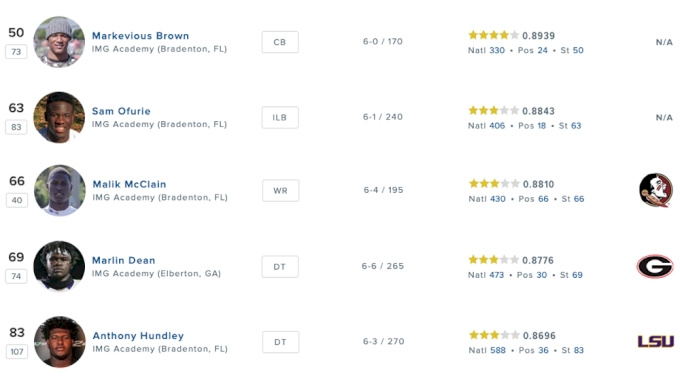Click the ILB position badge

[280, 118]
